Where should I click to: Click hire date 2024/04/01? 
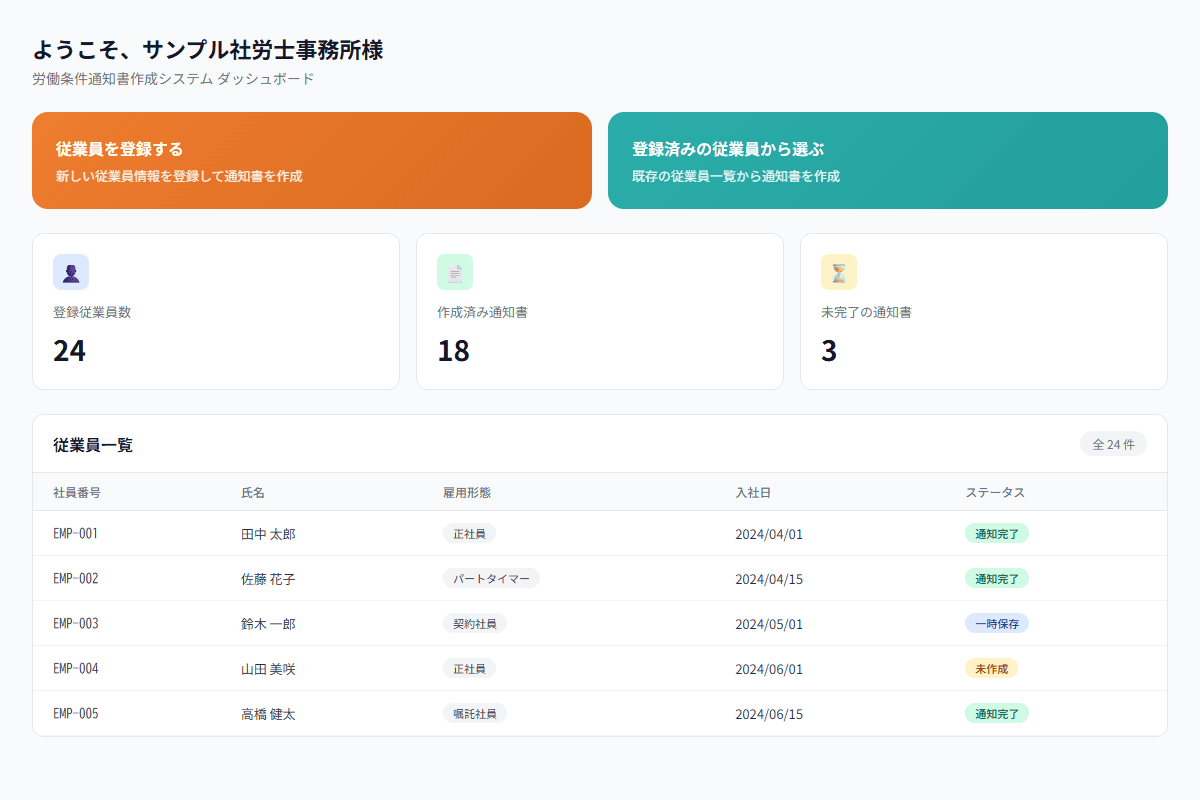pos(769,534)
